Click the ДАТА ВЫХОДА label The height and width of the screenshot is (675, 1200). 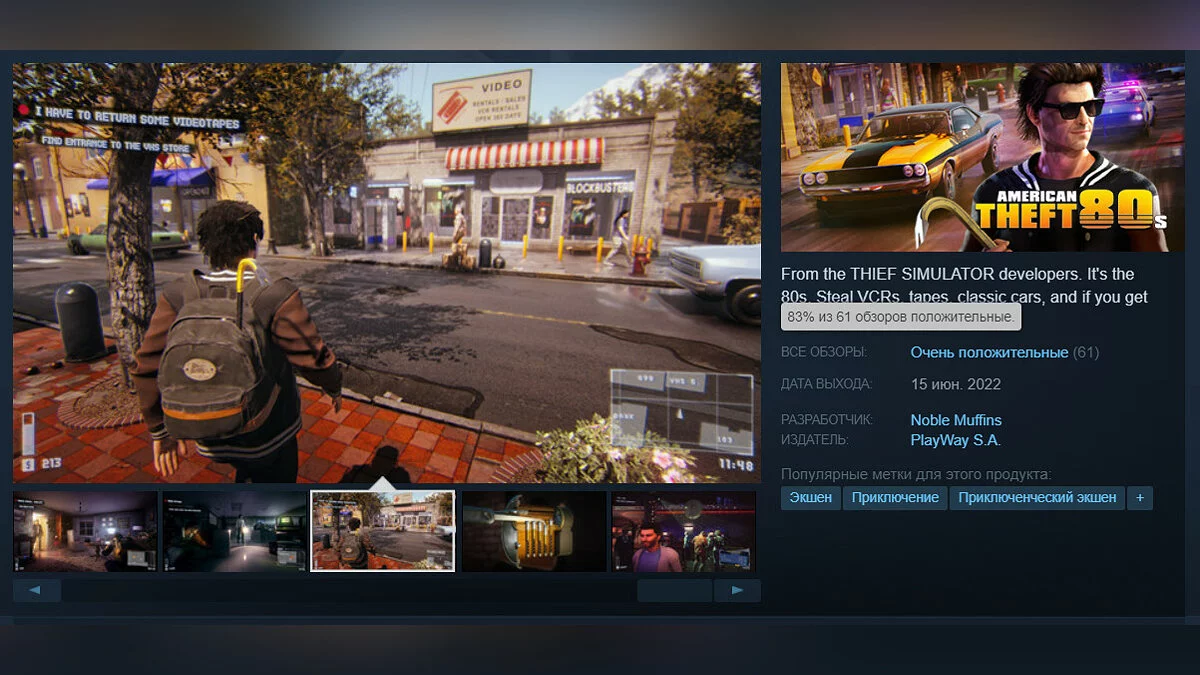tap(827, 384)
